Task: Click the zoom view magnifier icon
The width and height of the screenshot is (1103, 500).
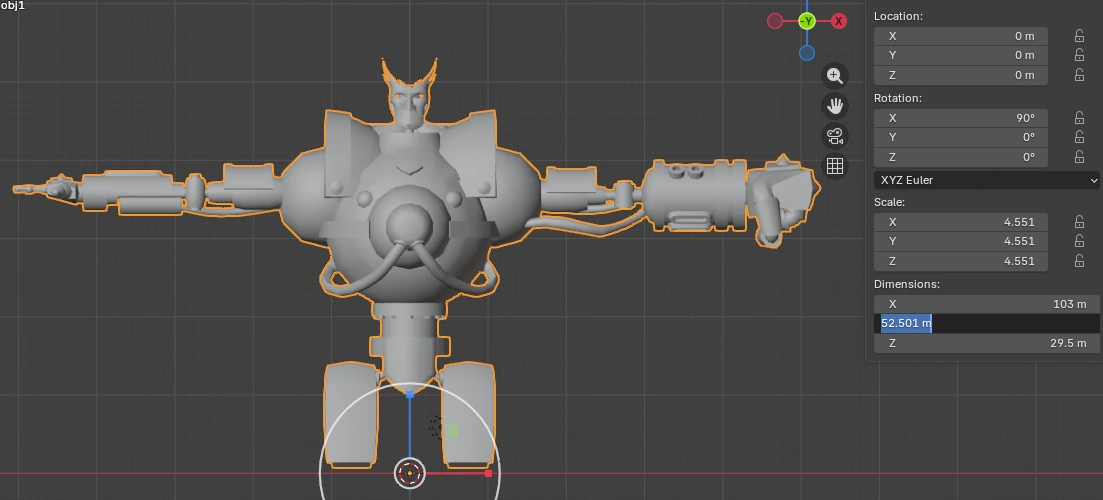Action: point(834,75)
